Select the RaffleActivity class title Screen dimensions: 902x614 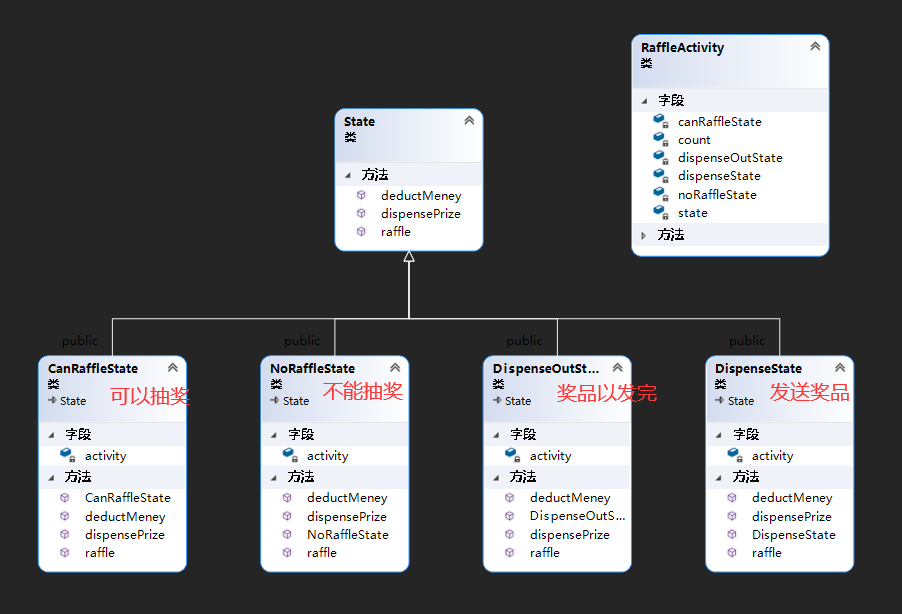pyautogui.click(x=683, y=47)
